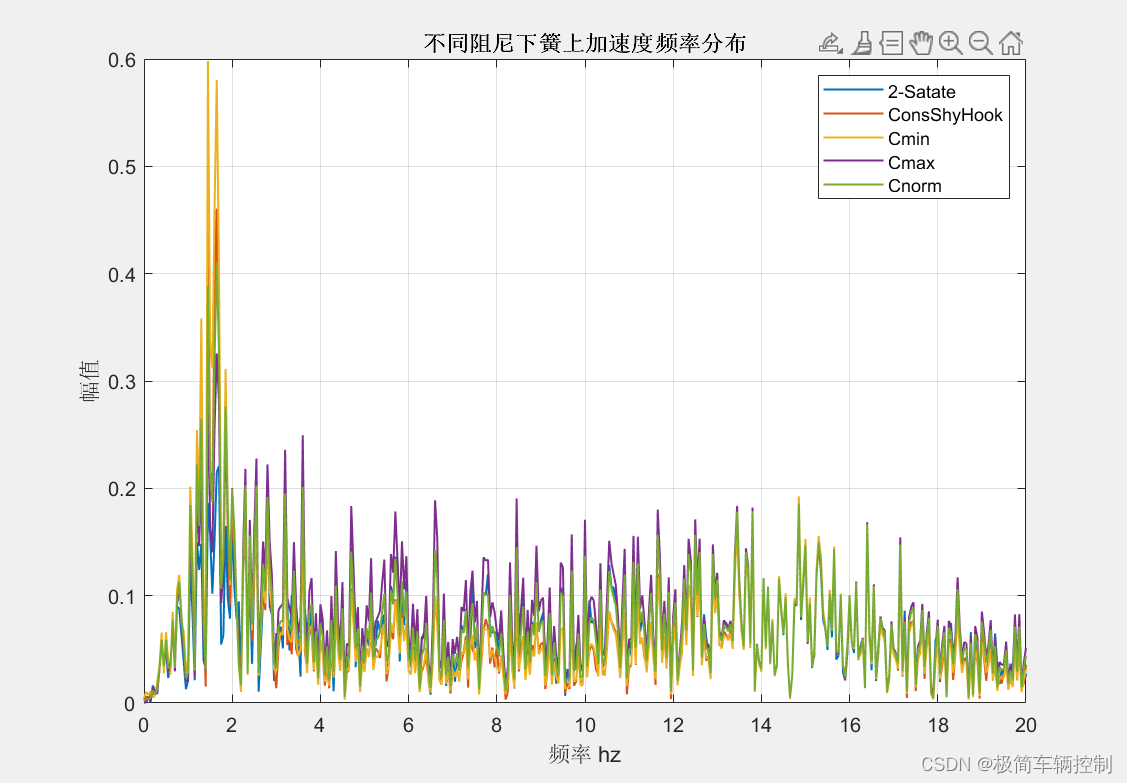Click the x-axis tick label 2
This screenshot has width=1127, height=783.
[x=231, y=725]
